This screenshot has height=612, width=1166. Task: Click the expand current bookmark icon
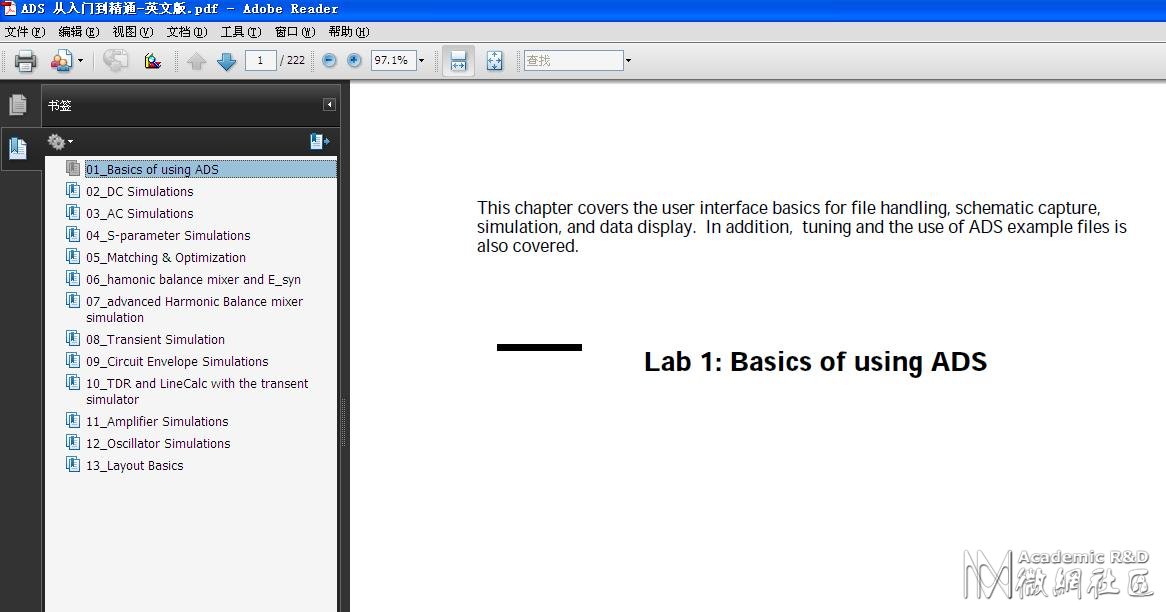tap(320, 141)
